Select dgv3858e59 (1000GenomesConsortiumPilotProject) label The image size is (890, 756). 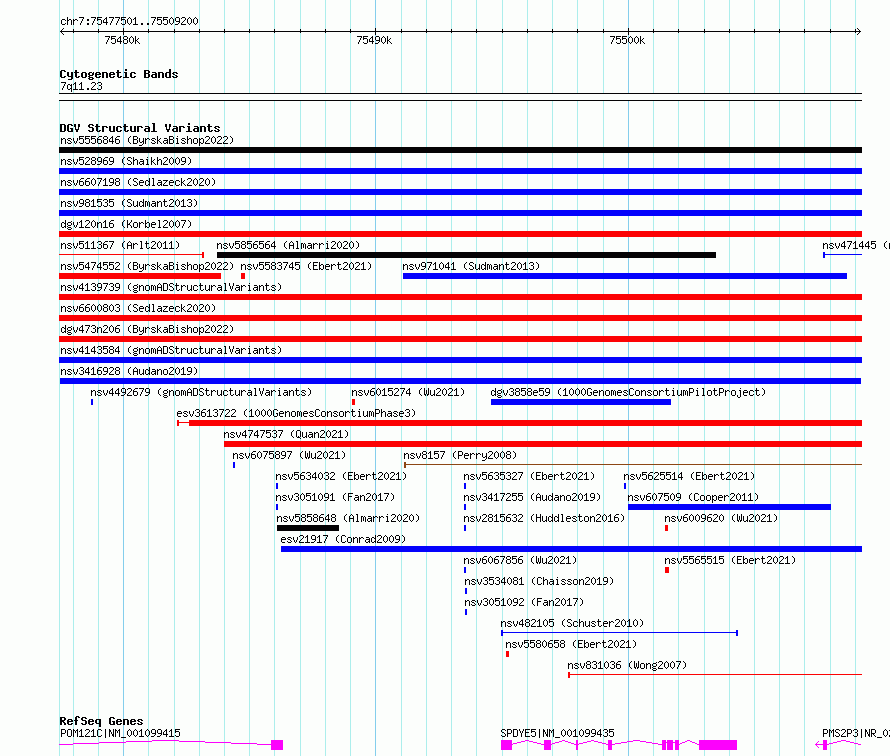[628, 392]
